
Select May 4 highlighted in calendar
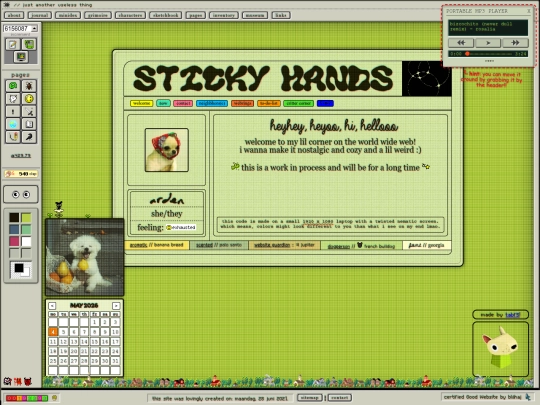click(53, 332)
